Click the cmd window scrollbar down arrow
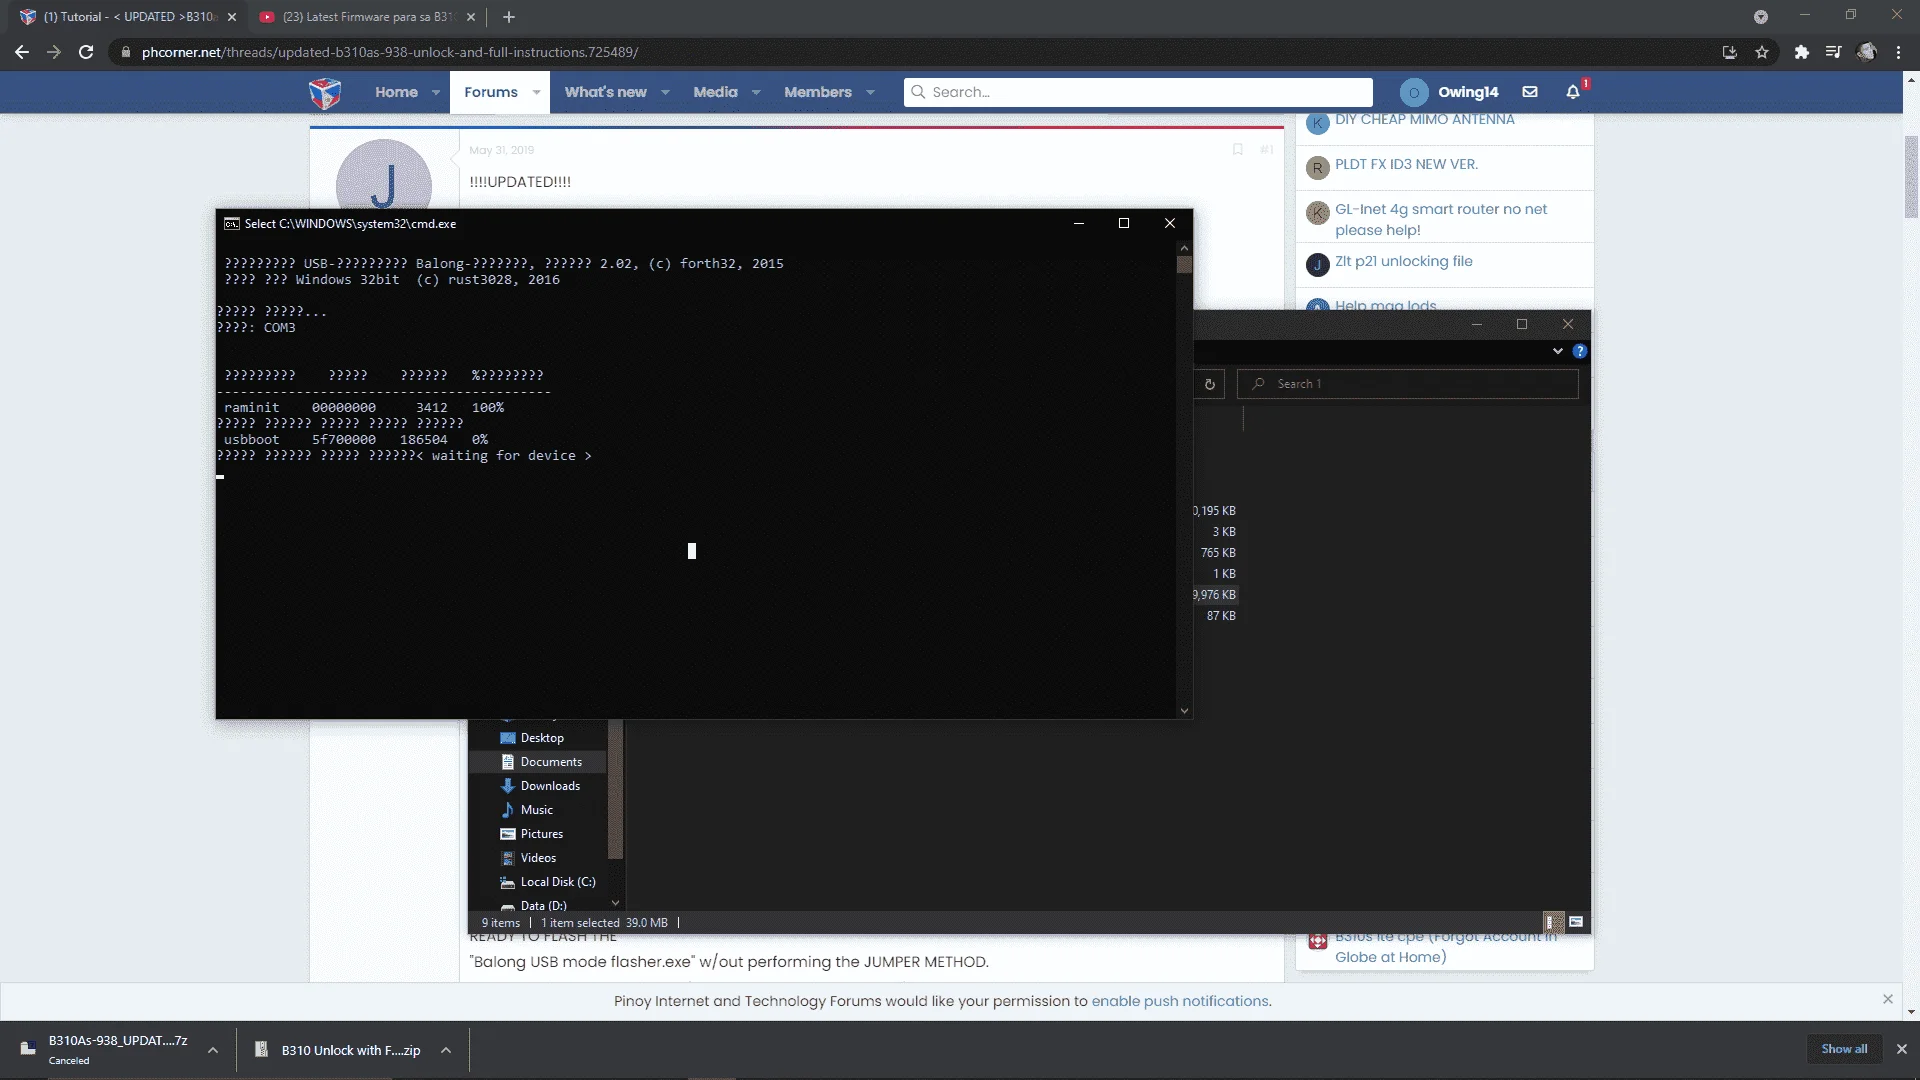 (1184, 711)
